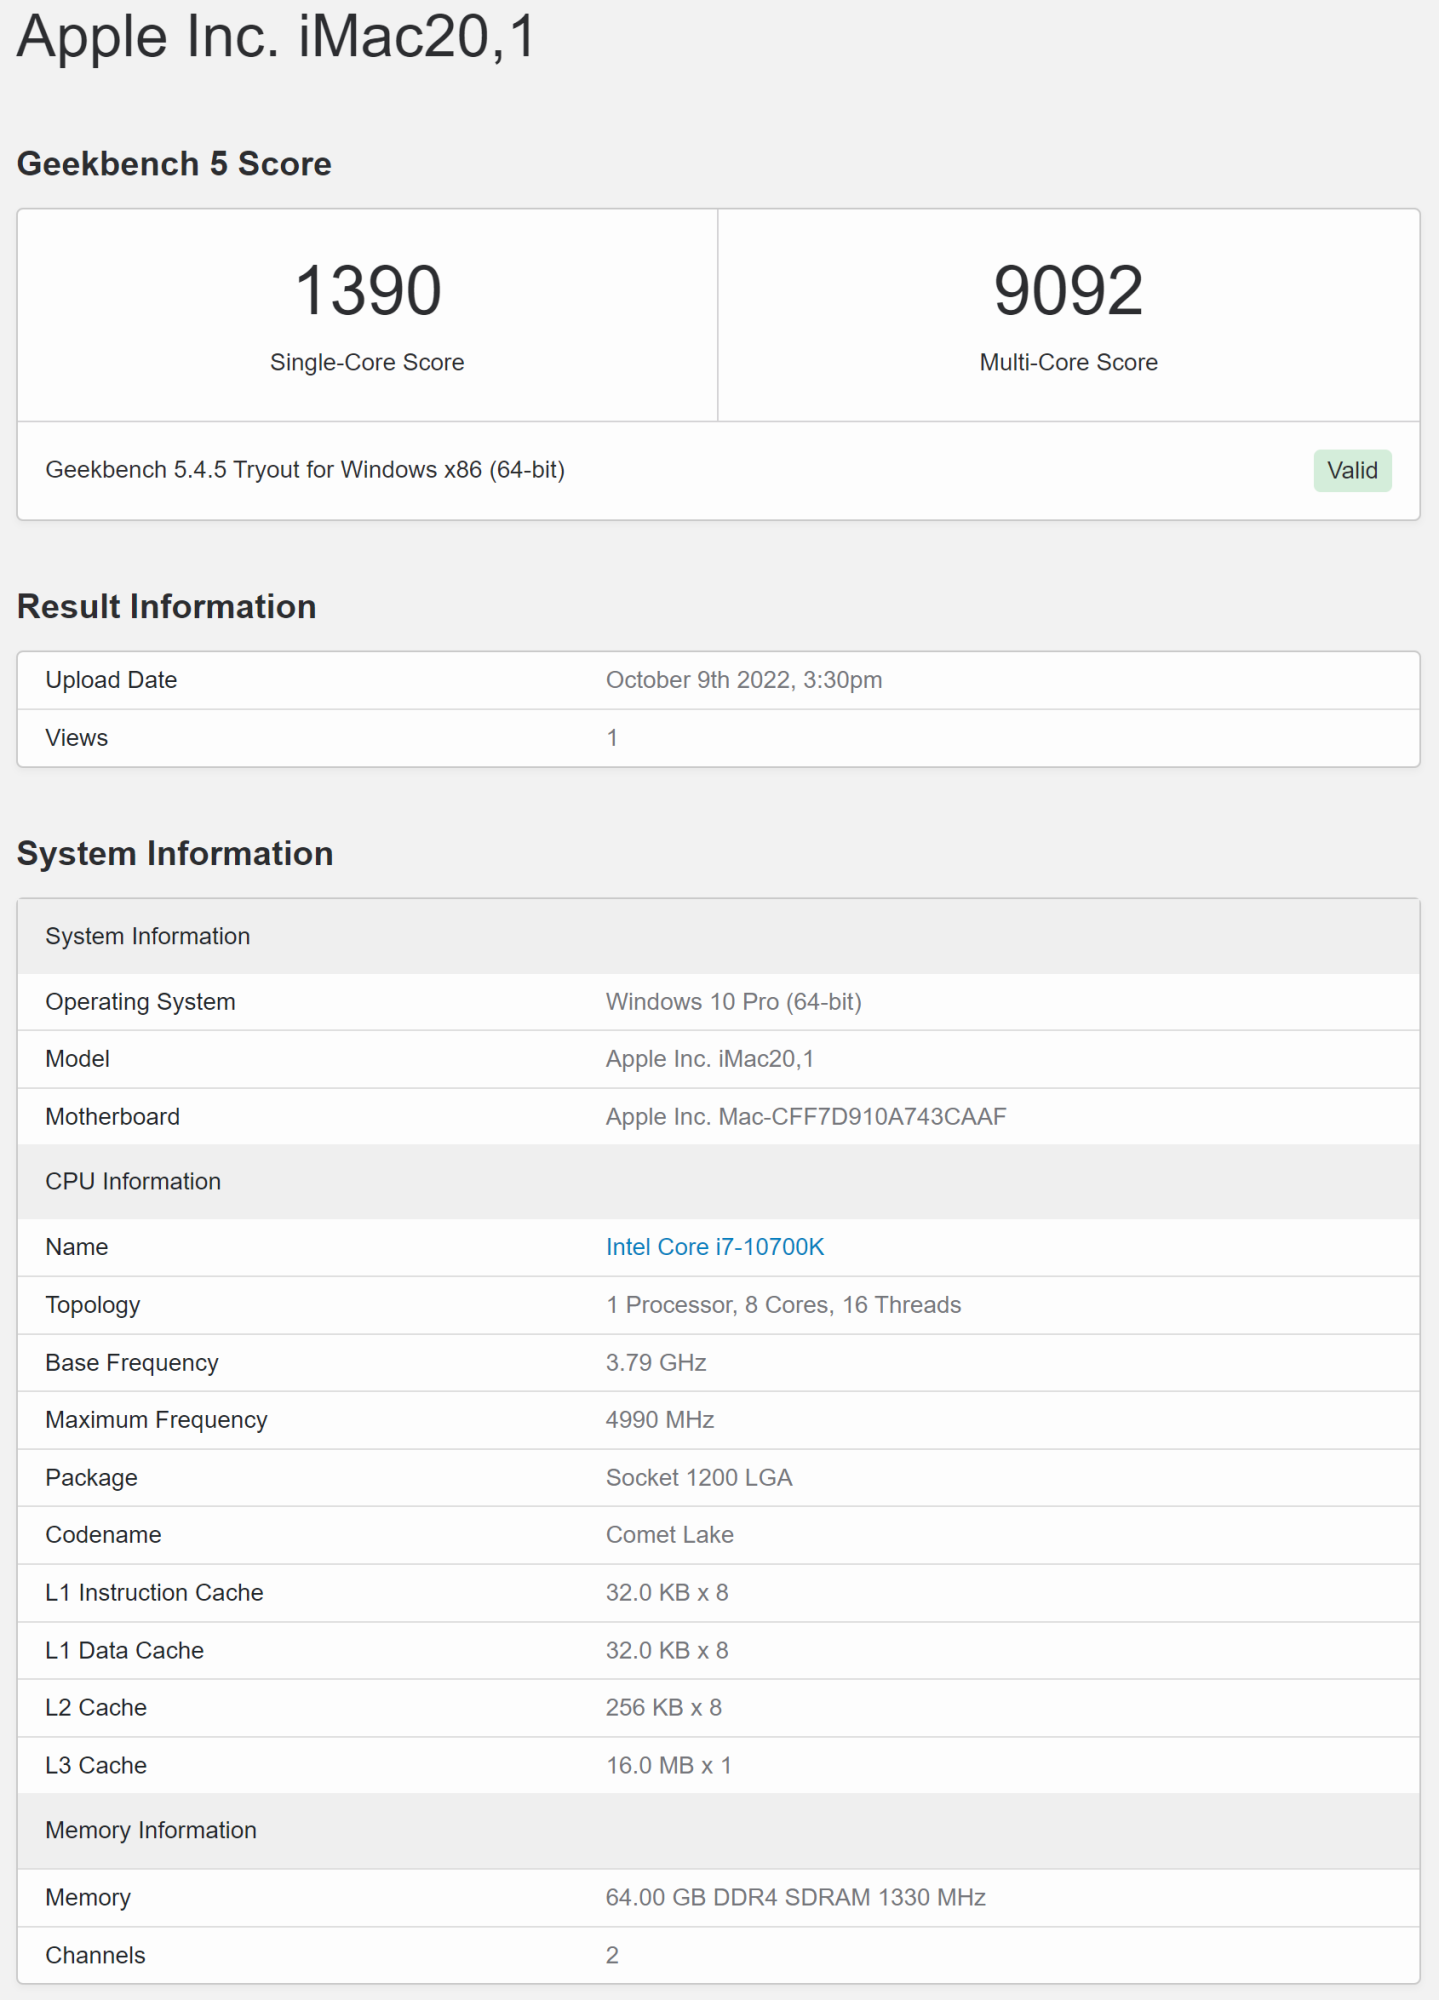Select the 4990 MHz value
The height and width of the screenshot is (2000, 1439).
pos(660,1420)
